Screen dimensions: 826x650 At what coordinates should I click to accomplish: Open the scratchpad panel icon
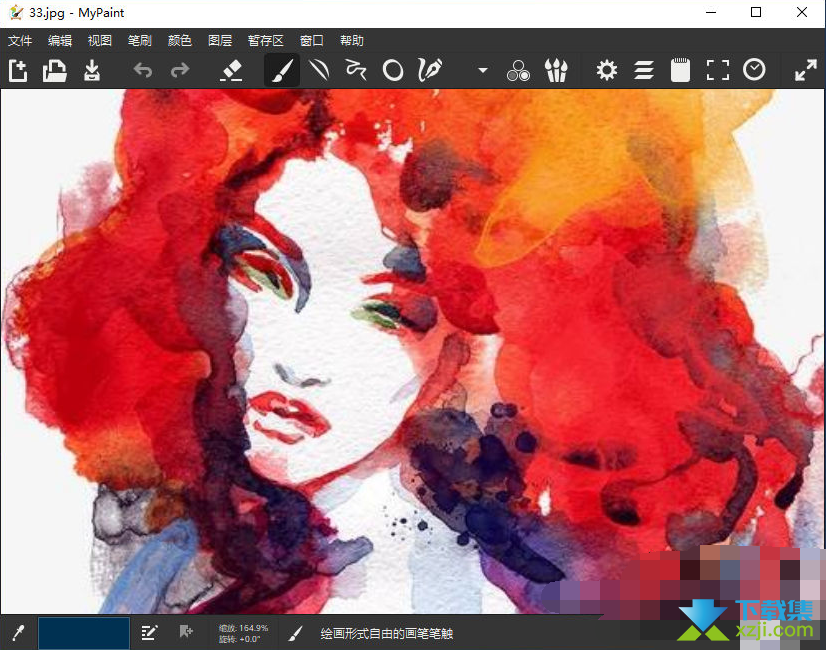click(680, 70)
